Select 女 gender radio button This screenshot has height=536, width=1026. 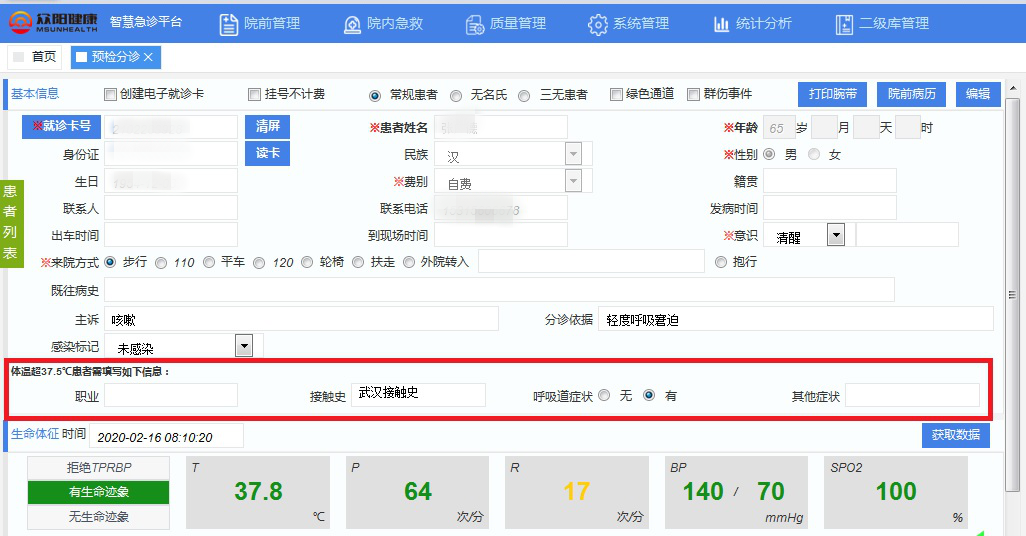coord(814,154)
